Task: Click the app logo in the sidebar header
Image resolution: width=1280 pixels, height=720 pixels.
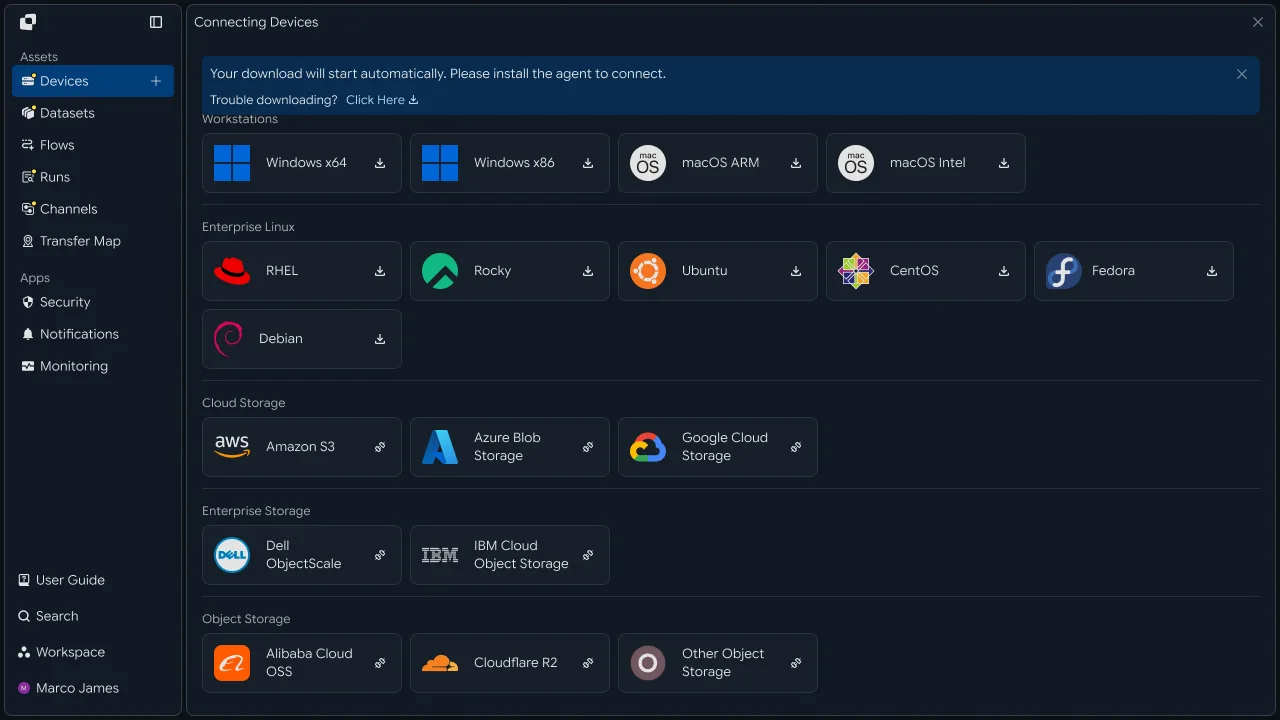Action: coord(28,22)
